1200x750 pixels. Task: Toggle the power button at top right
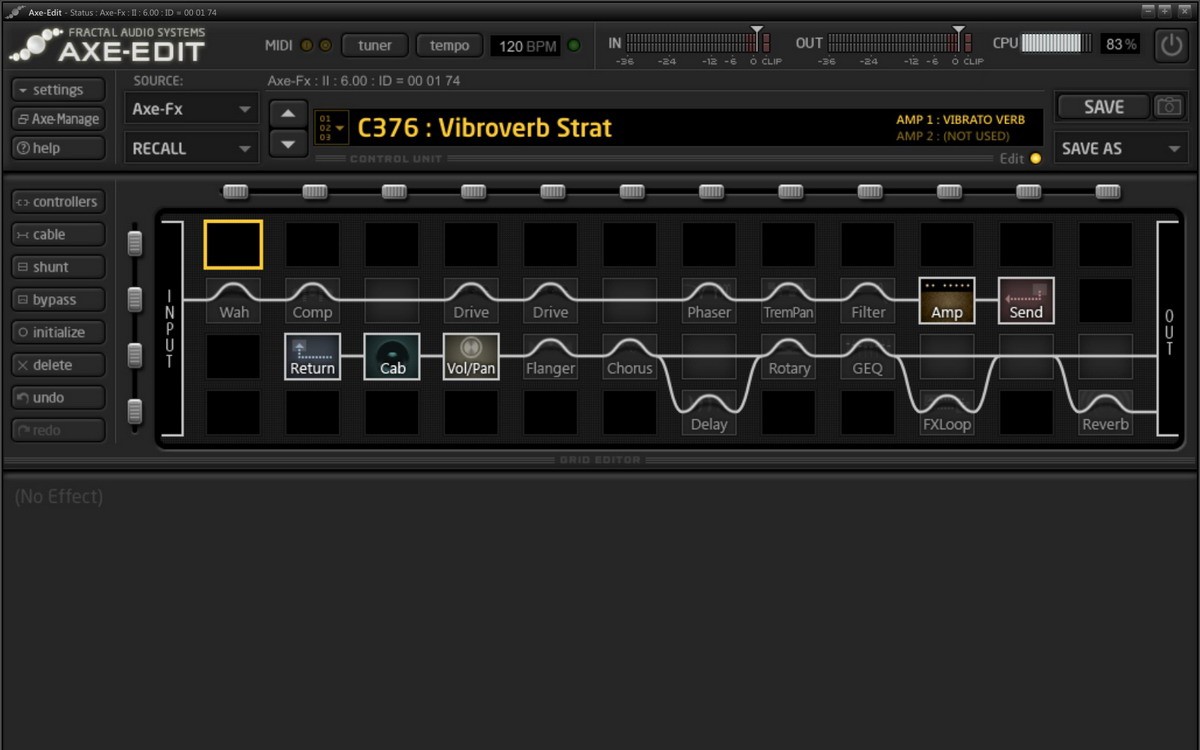coord(1170,45)
